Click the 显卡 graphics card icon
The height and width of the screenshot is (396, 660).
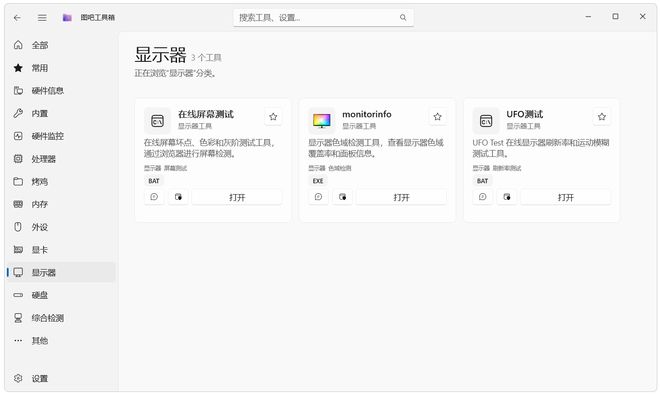[18, 250]
